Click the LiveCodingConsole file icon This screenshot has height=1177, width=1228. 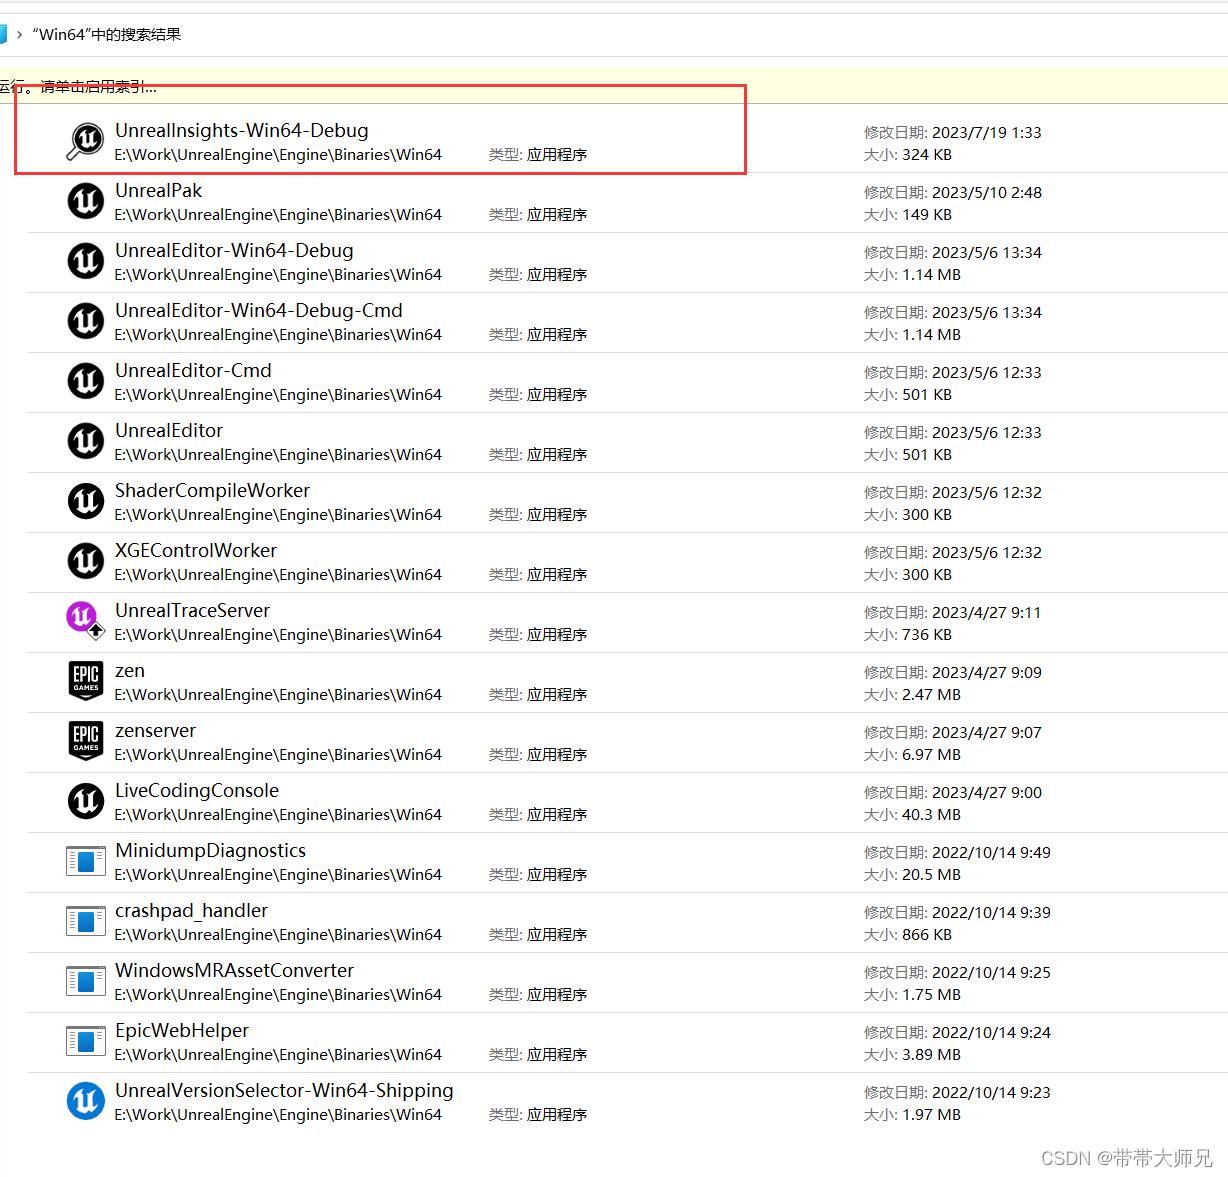[86, 801]
